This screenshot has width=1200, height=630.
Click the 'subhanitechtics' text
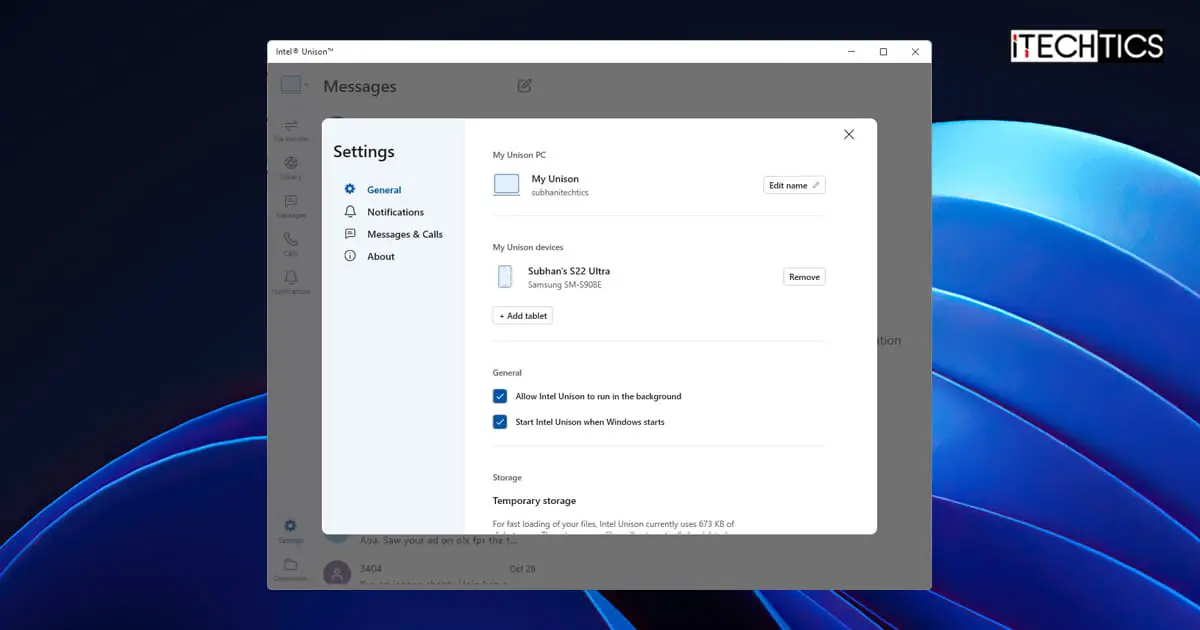560,193
